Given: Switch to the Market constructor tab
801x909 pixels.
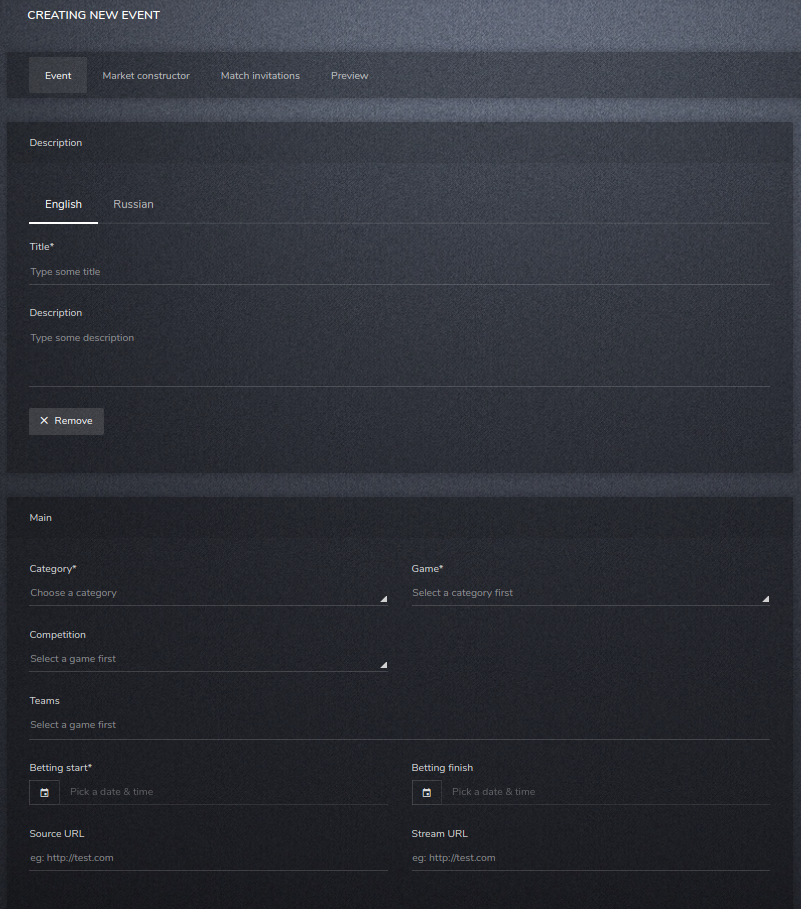Looking at the screenshot, I should pos(146,75).
